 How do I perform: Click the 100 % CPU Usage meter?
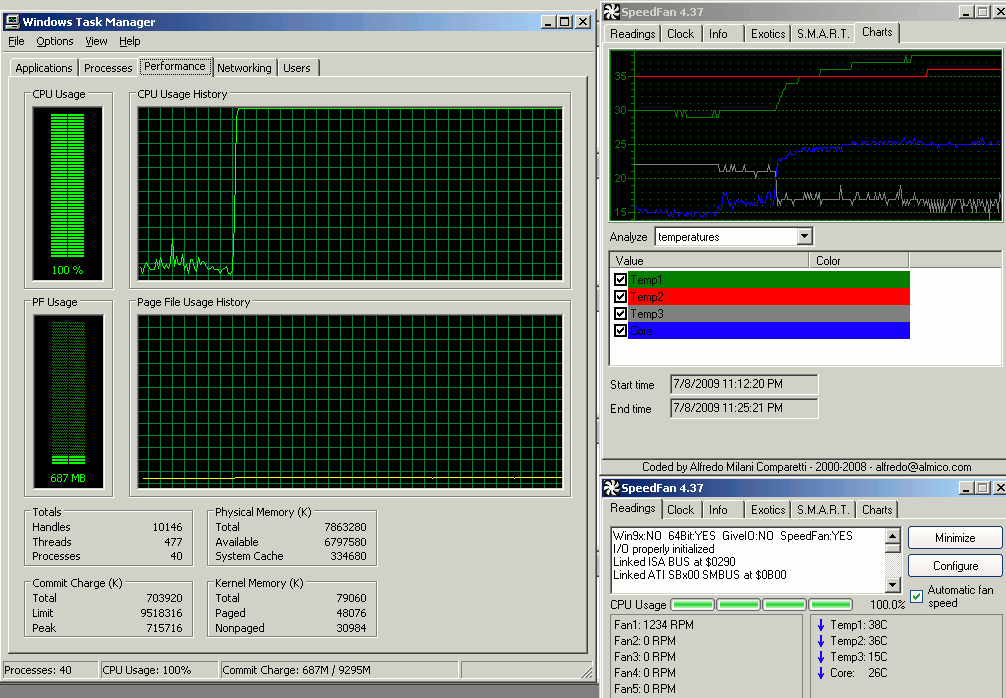click(x=67, y=192)
